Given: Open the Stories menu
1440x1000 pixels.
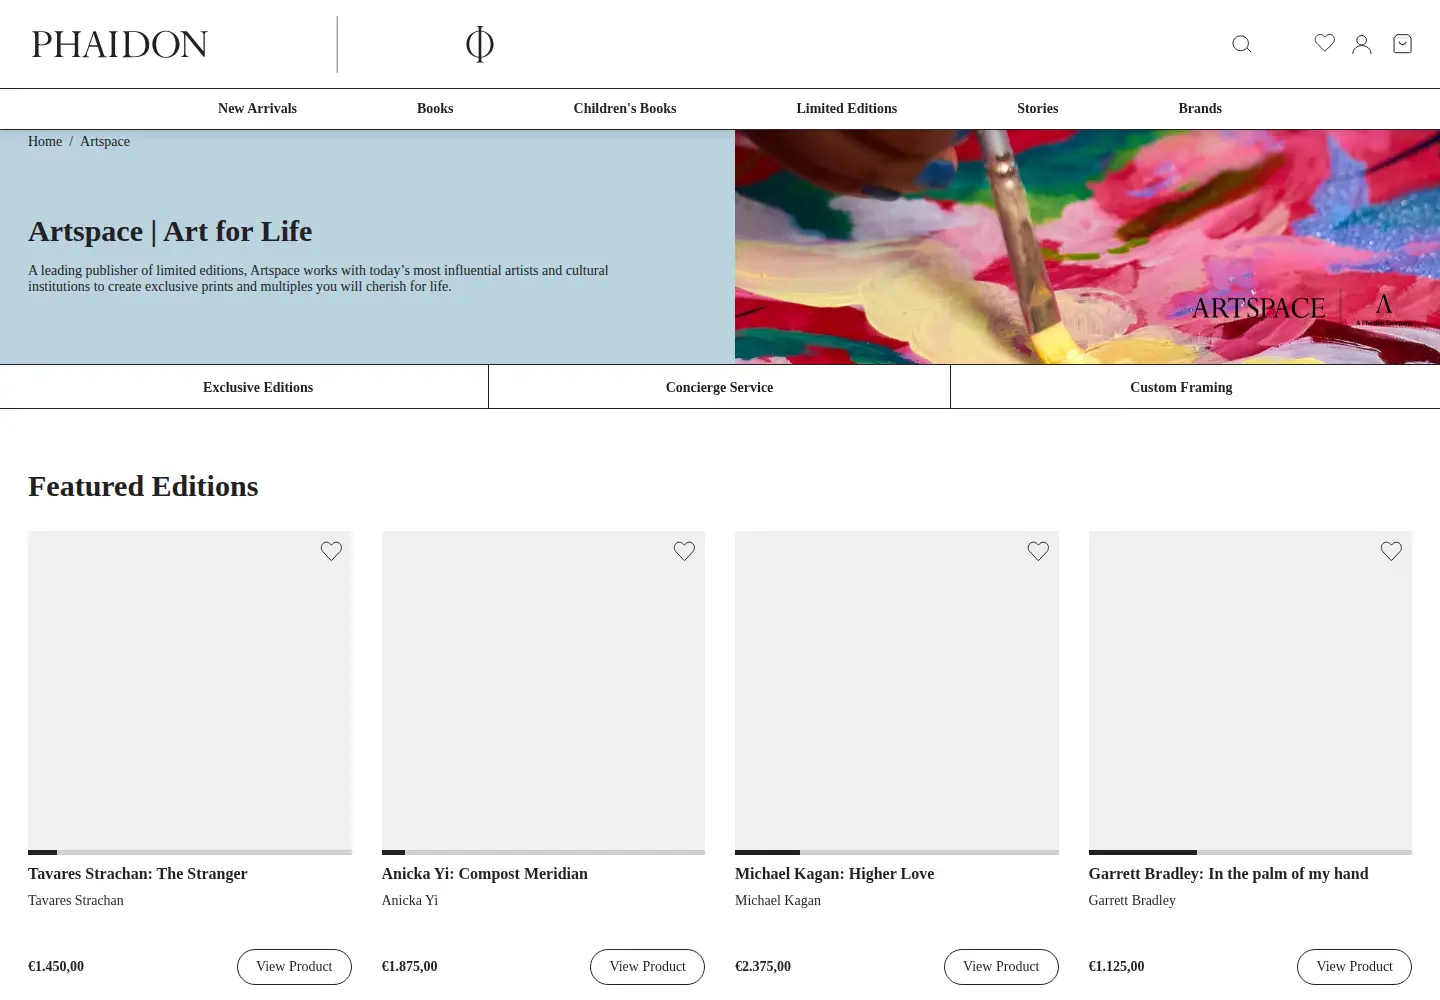Looking at the screenshot, I should [1038, 108].
